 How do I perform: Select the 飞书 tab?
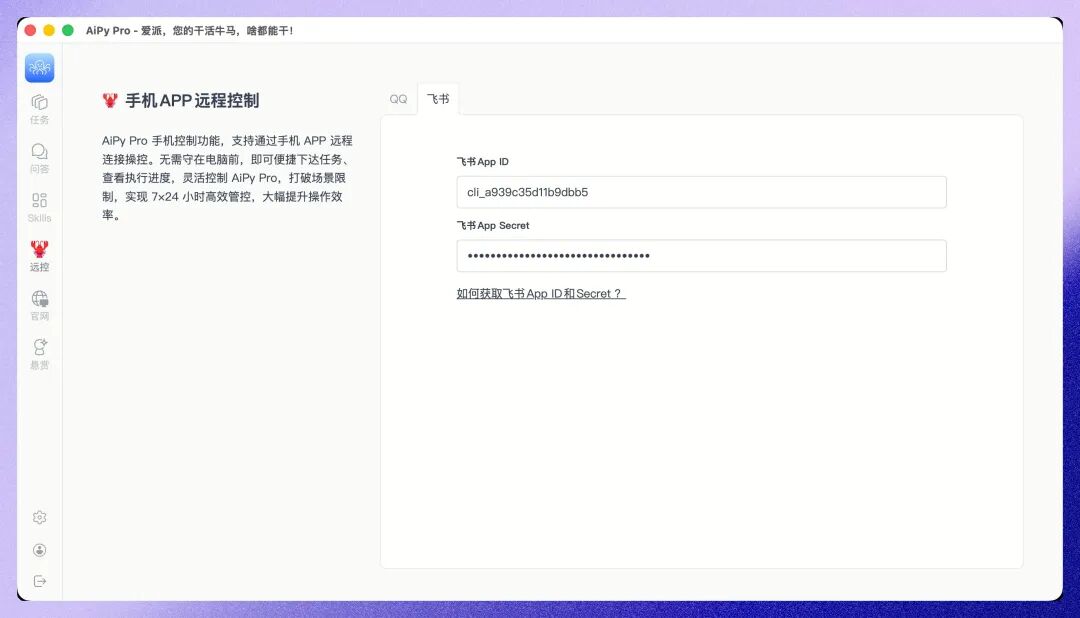click(438, 99)
